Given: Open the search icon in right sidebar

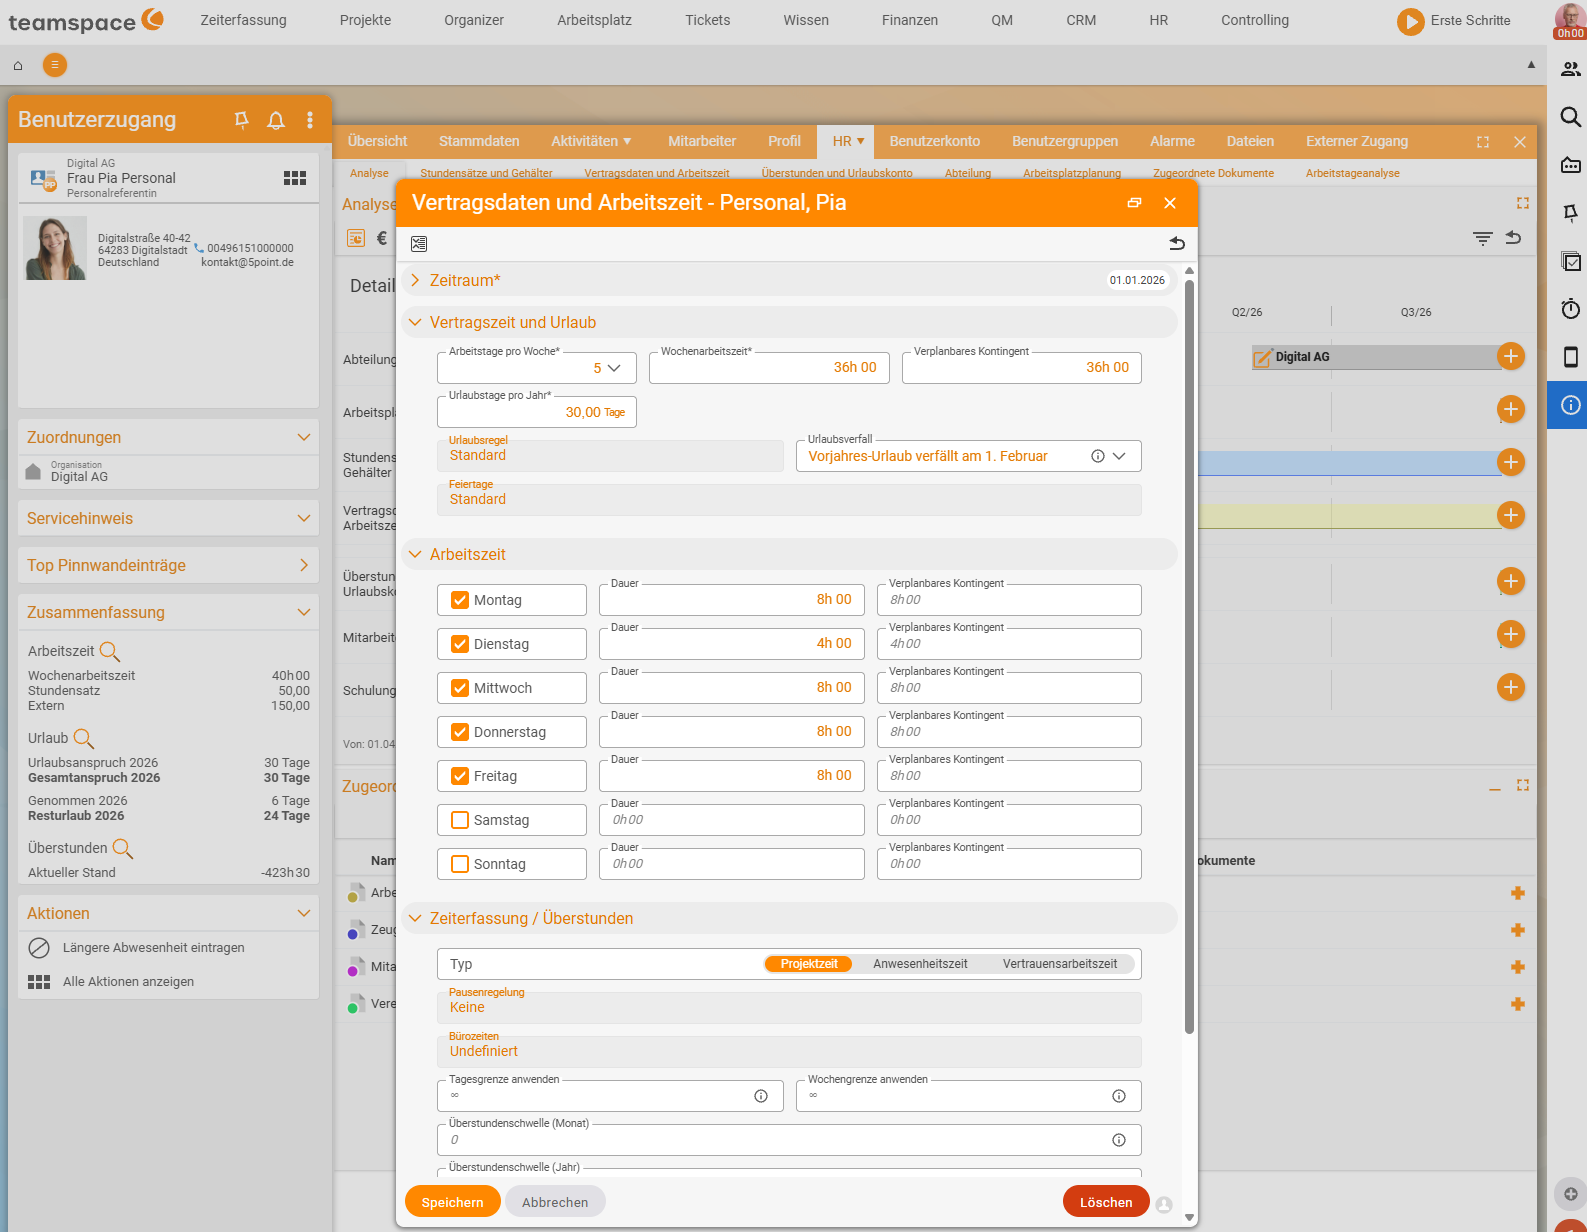Looking at the screenshot, I should click(x=1570, y=117).
